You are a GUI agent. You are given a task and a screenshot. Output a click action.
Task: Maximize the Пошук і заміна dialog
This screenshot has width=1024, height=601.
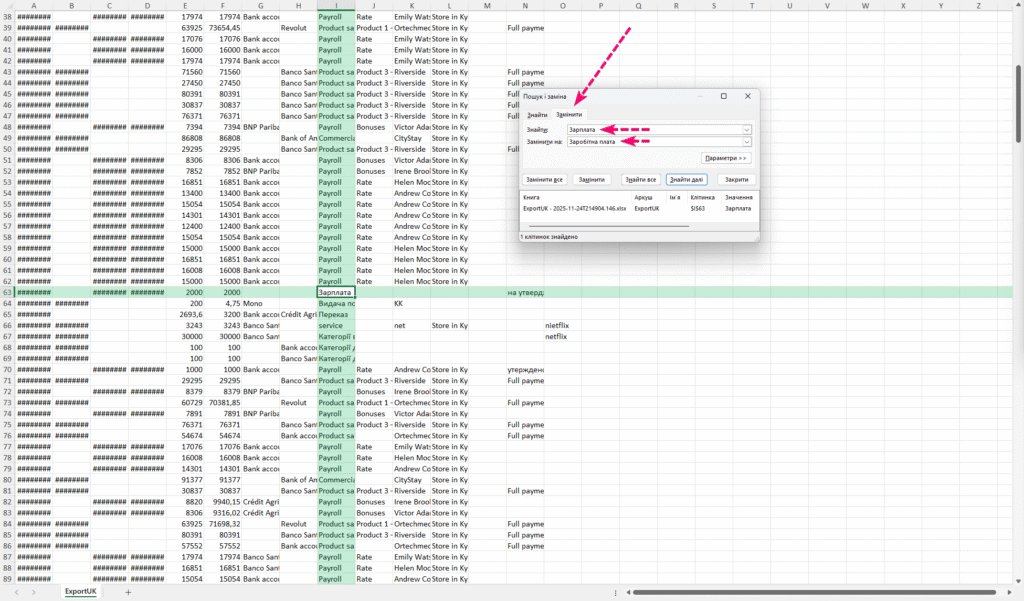pyautogui.click(x=724, y=96)
